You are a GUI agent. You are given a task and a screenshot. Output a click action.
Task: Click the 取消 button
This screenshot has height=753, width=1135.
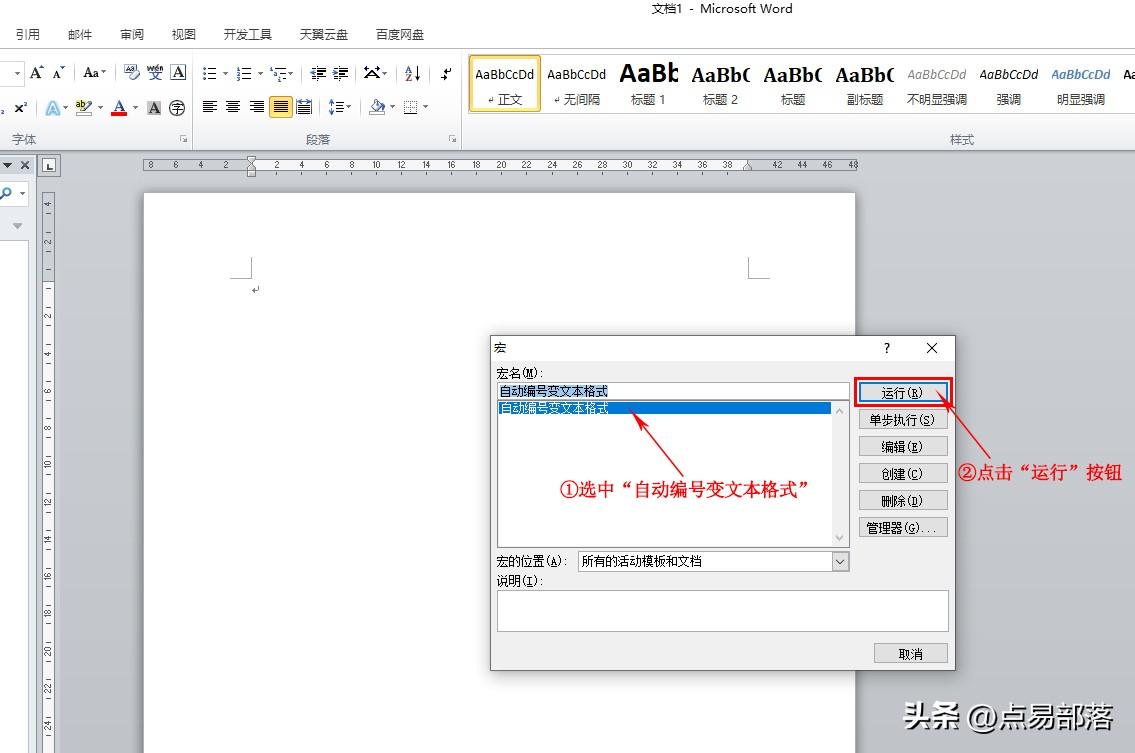pos(911,654)
